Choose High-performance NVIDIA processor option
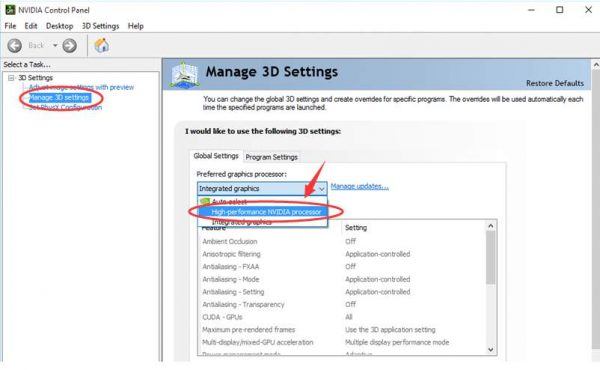Screen dimensions: 600x370 tap(262, 212)
